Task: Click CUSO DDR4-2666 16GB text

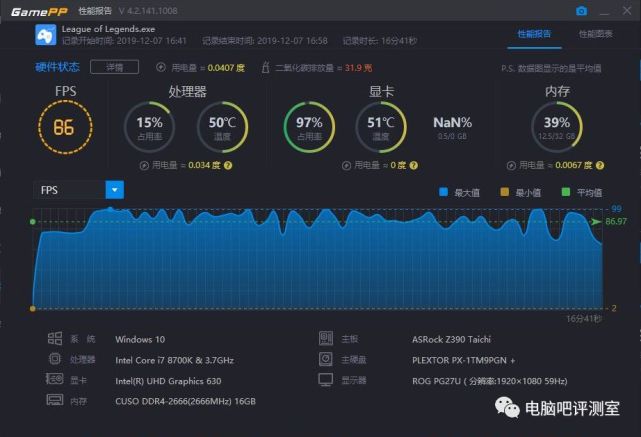Action: pos(186,401)
